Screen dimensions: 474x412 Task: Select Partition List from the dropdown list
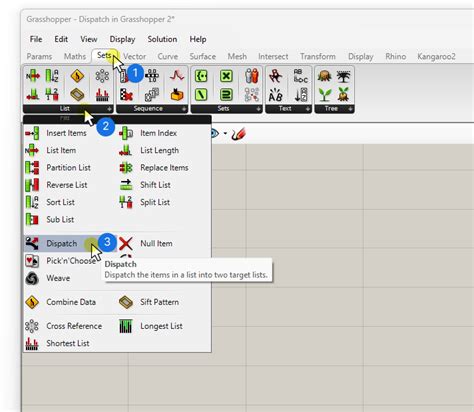[x=69, y=168]
